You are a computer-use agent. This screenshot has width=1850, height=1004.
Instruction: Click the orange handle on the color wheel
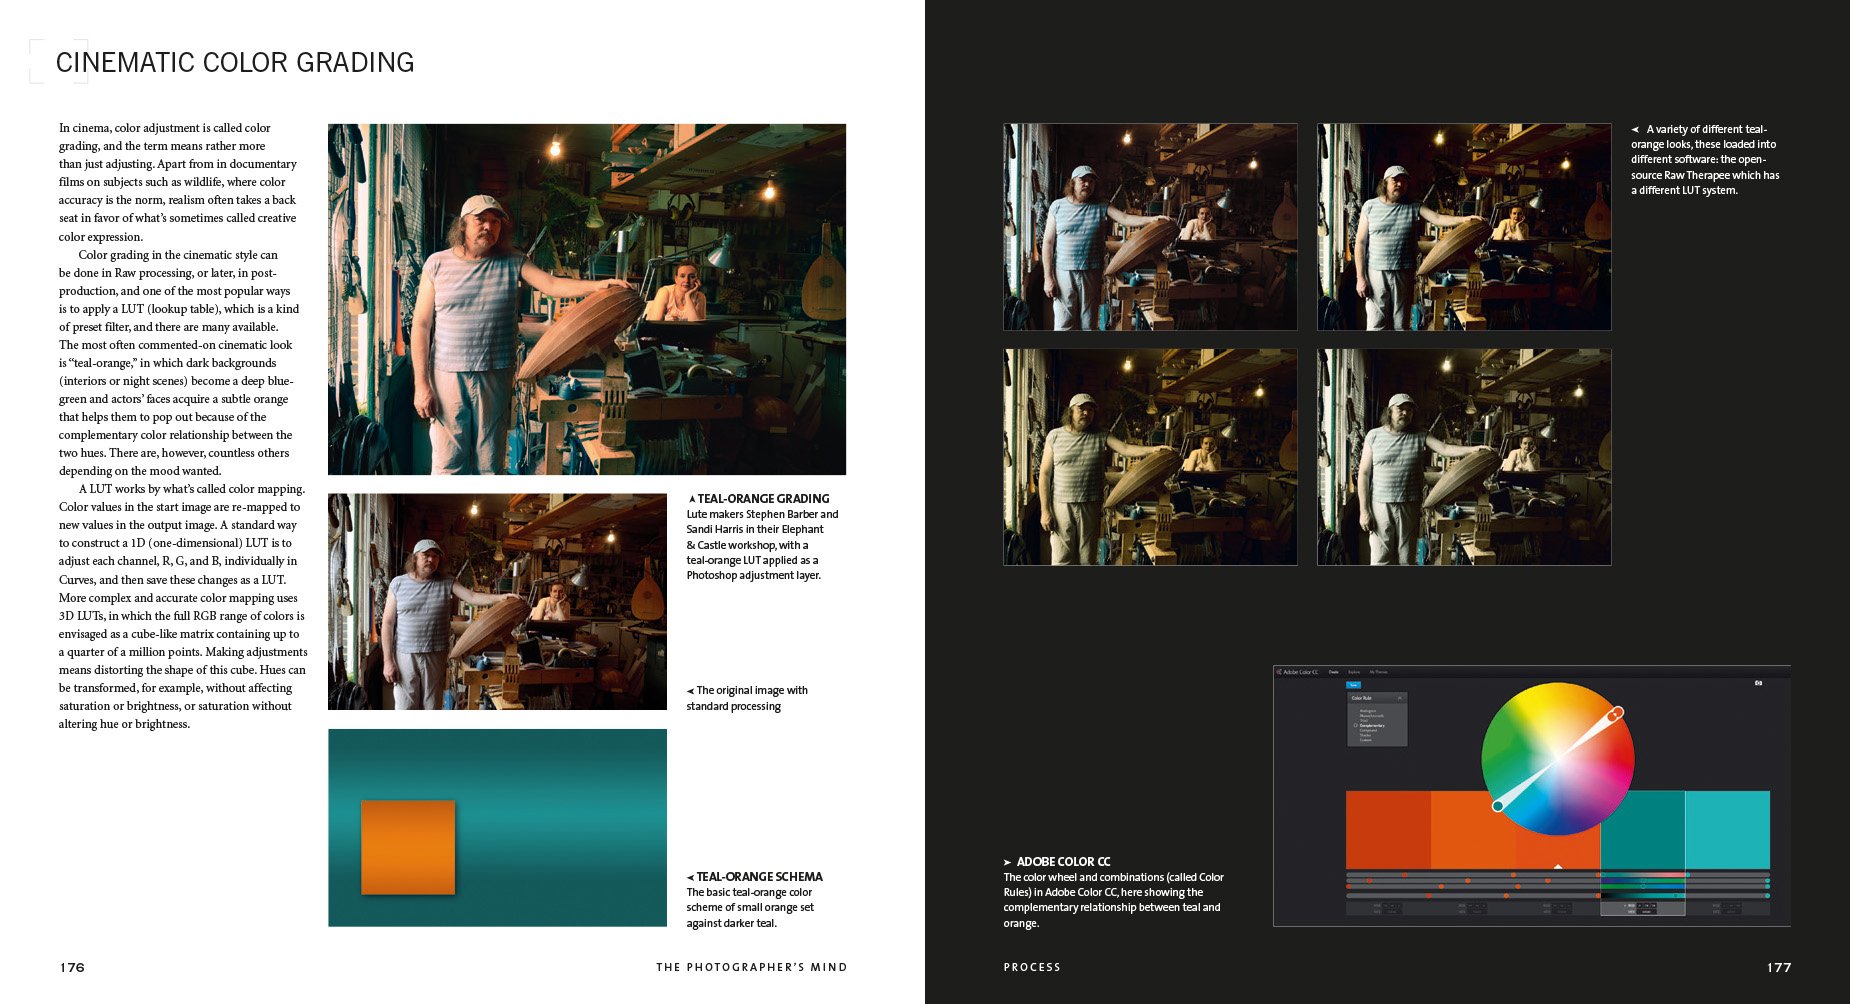[1615, 715]
